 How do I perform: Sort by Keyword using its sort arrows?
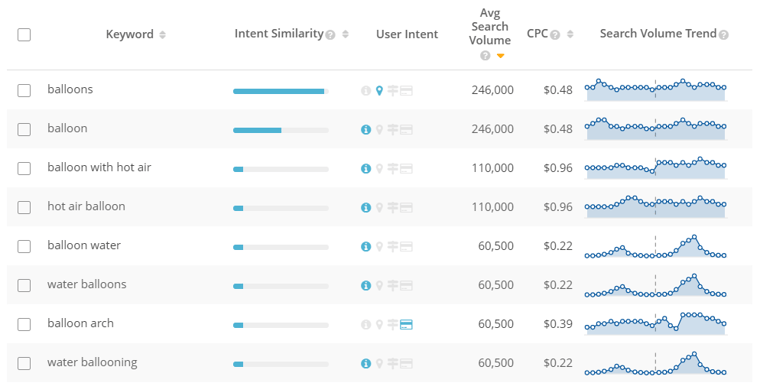(x=162, y=35)
